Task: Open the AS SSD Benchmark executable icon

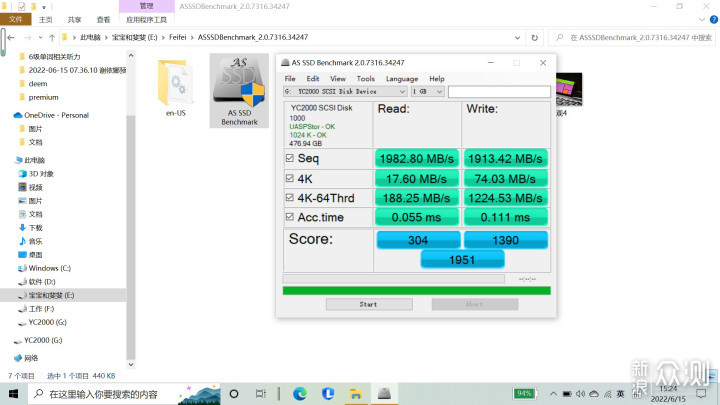Action: [239, 90]
